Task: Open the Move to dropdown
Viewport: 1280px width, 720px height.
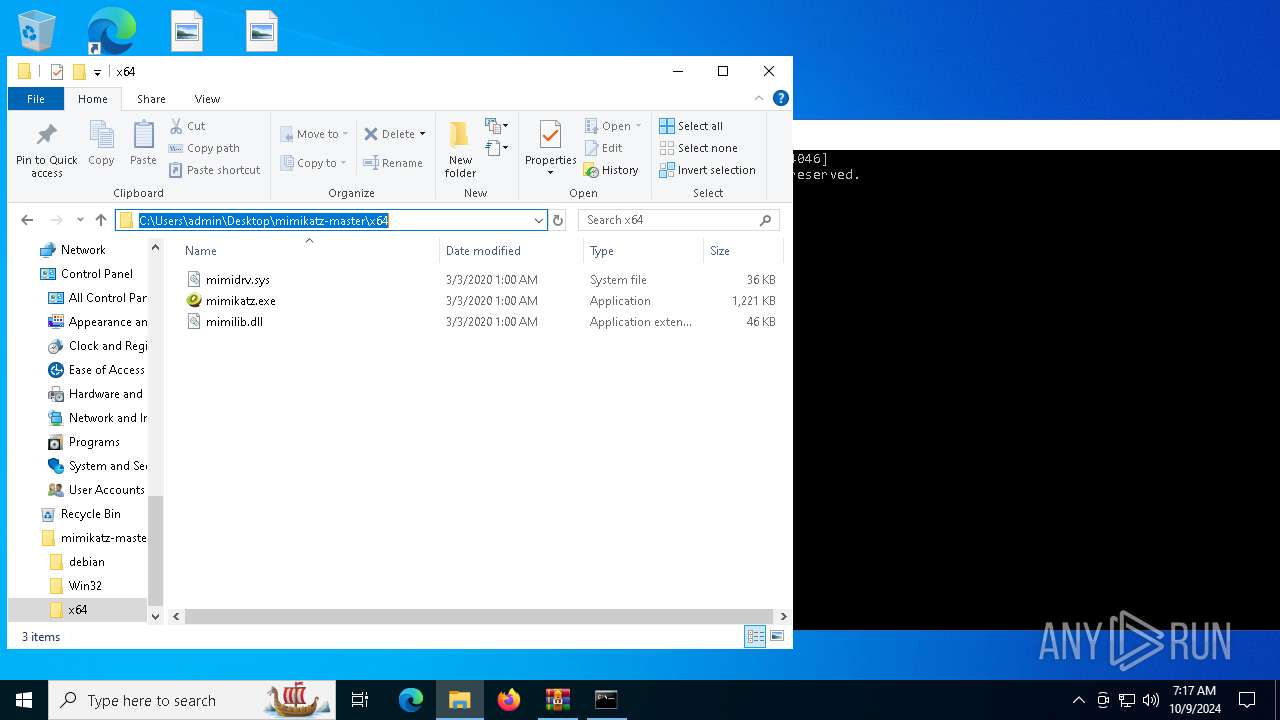Action: point(314,134)
